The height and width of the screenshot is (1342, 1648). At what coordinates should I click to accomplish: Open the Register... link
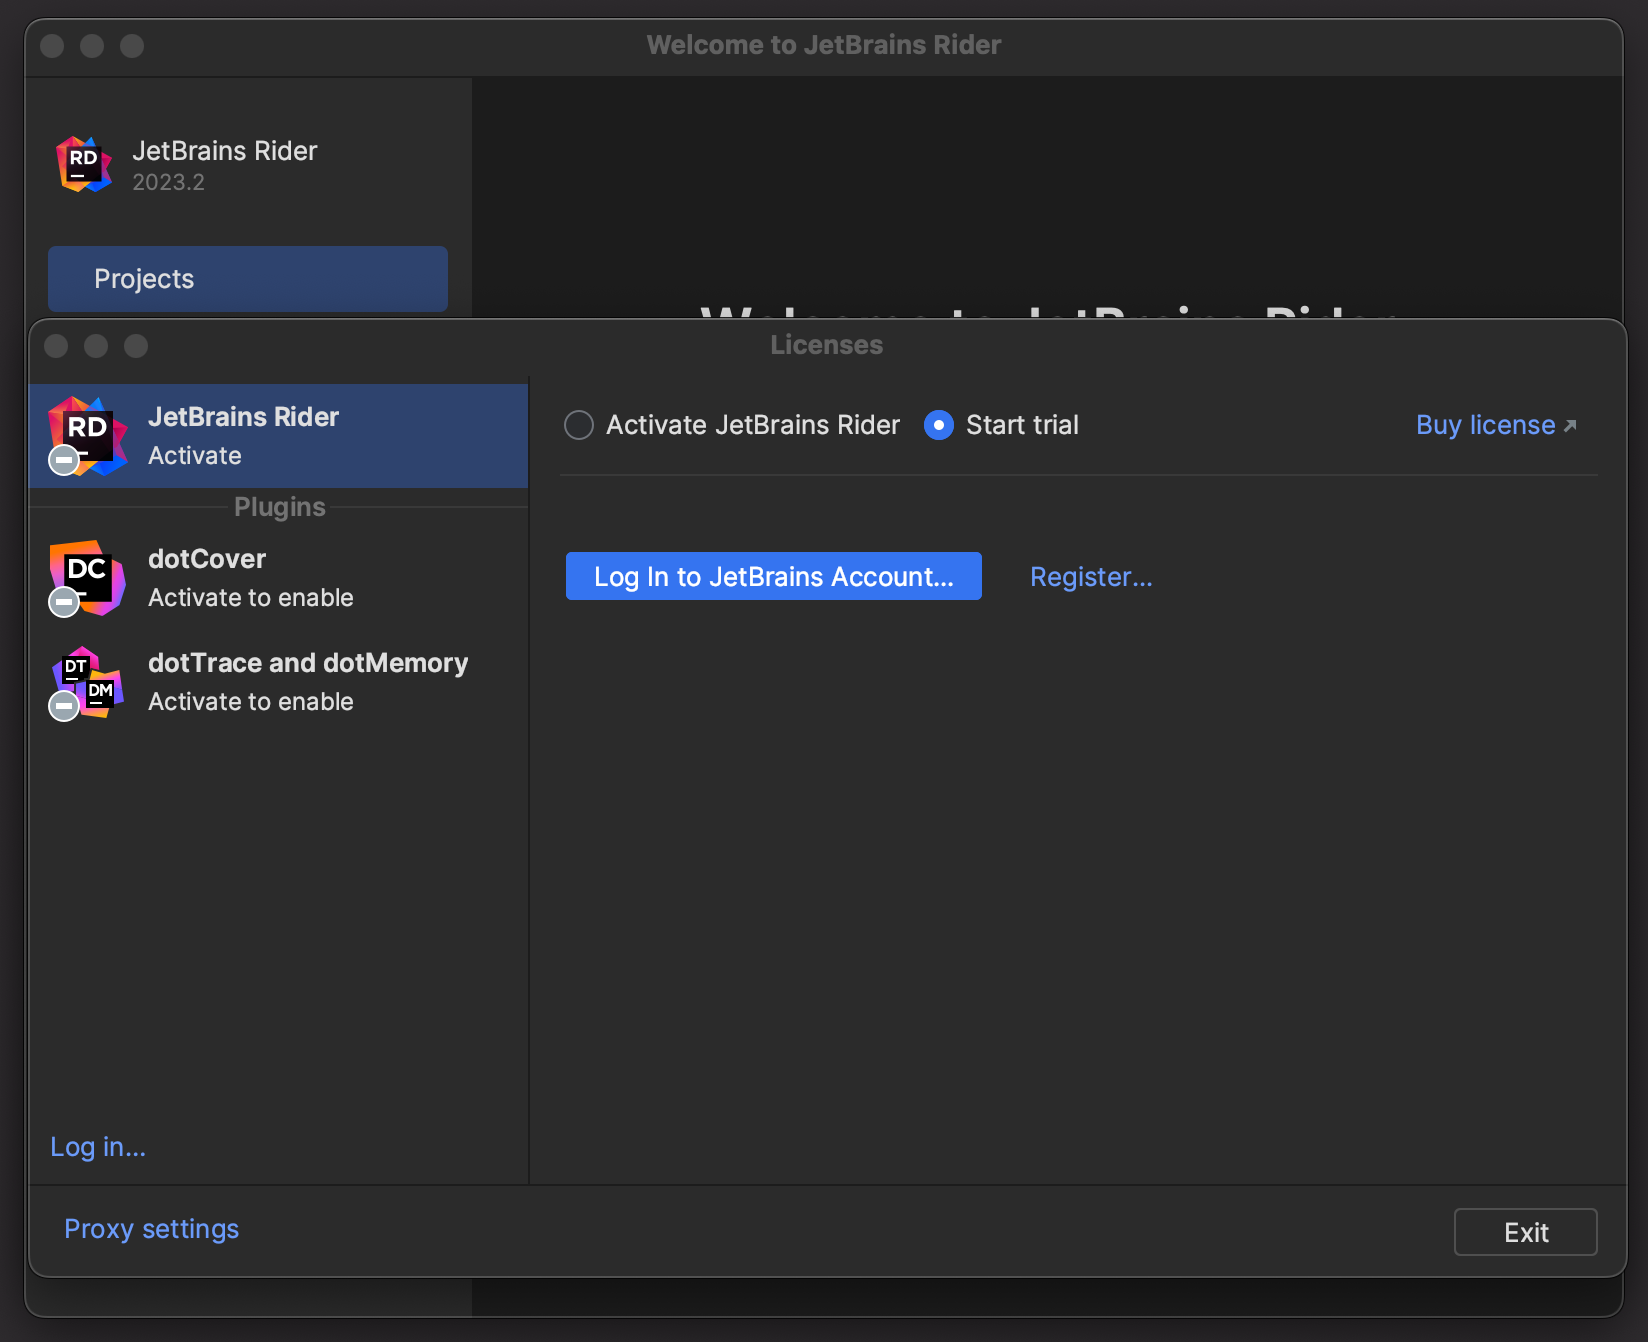(x=1091, y=577)
